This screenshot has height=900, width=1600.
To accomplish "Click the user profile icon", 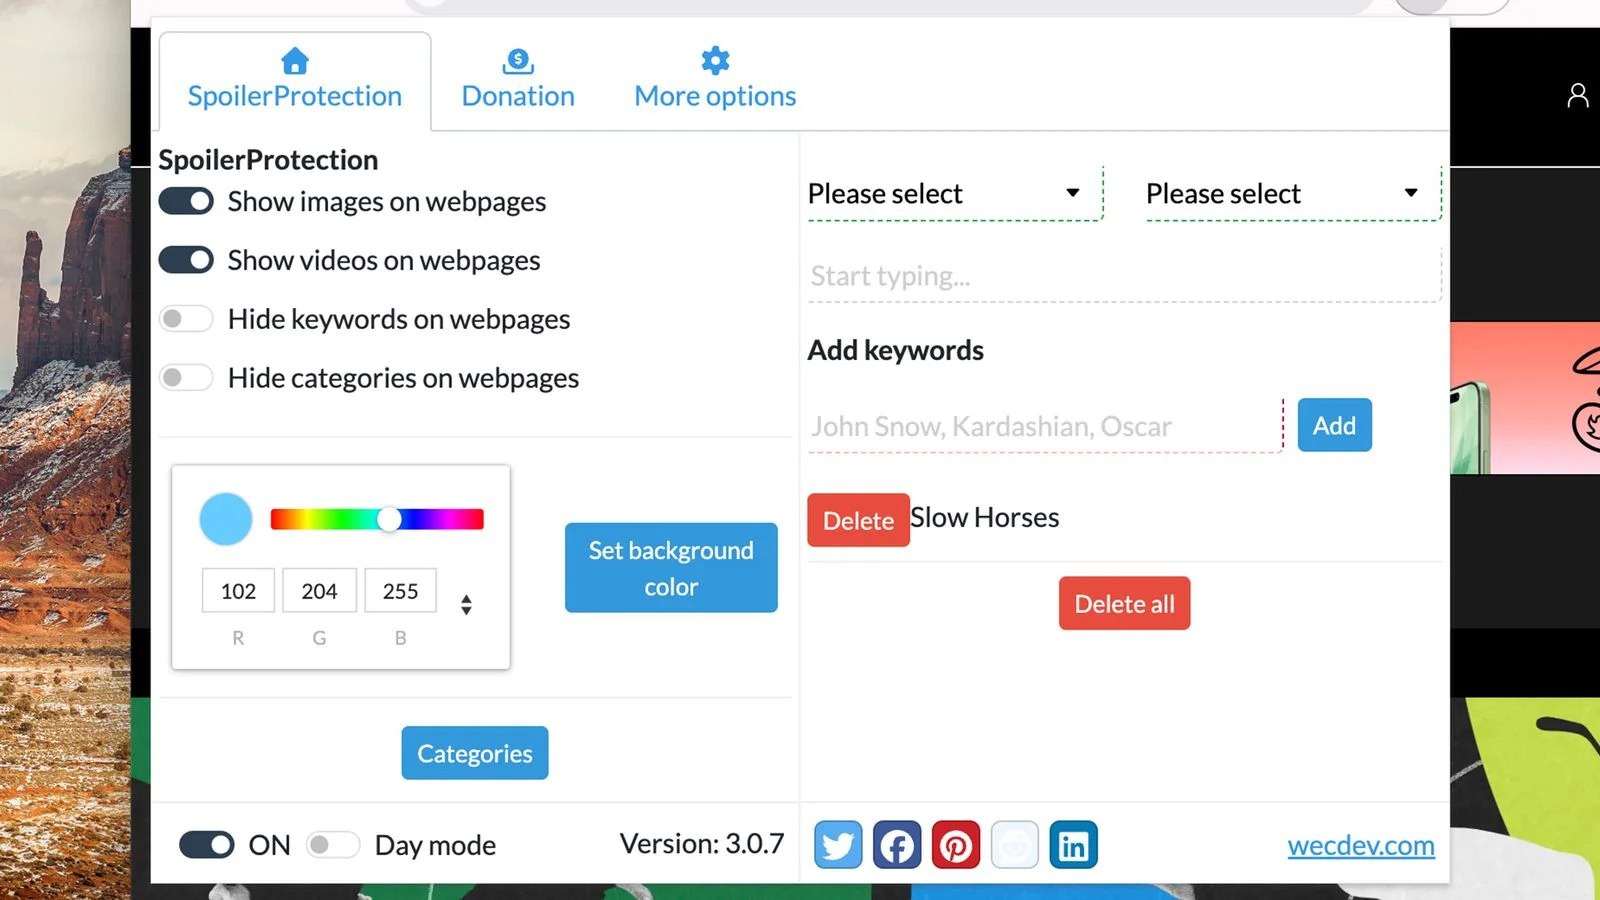I will pyautogui.click(x=1578, y=95).
